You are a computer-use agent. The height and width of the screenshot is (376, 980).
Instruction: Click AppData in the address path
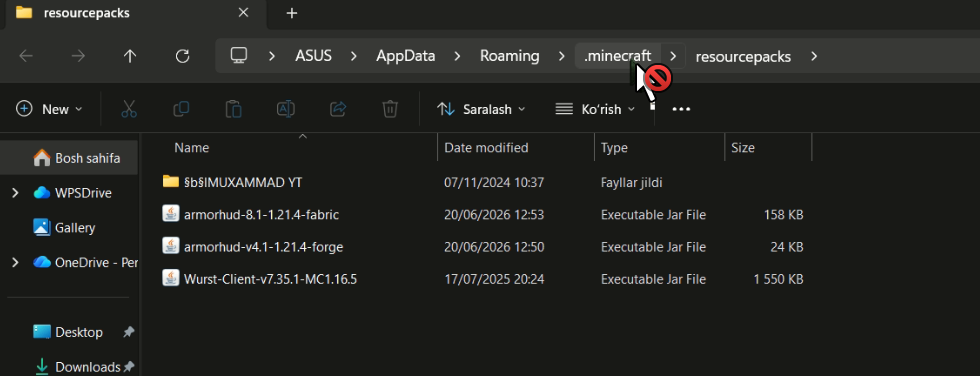click(x=406, y=56)
